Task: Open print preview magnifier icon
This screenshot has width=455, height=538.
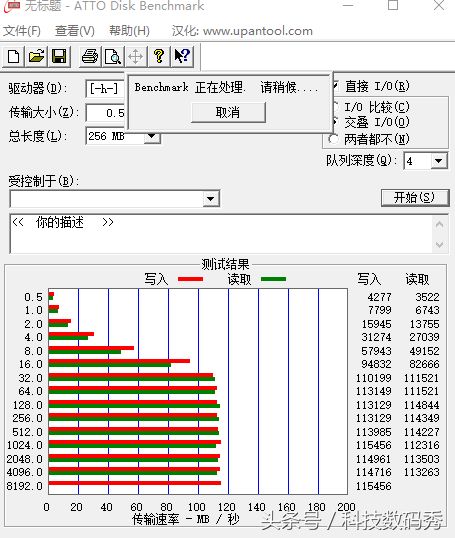Action: point(113,56)
